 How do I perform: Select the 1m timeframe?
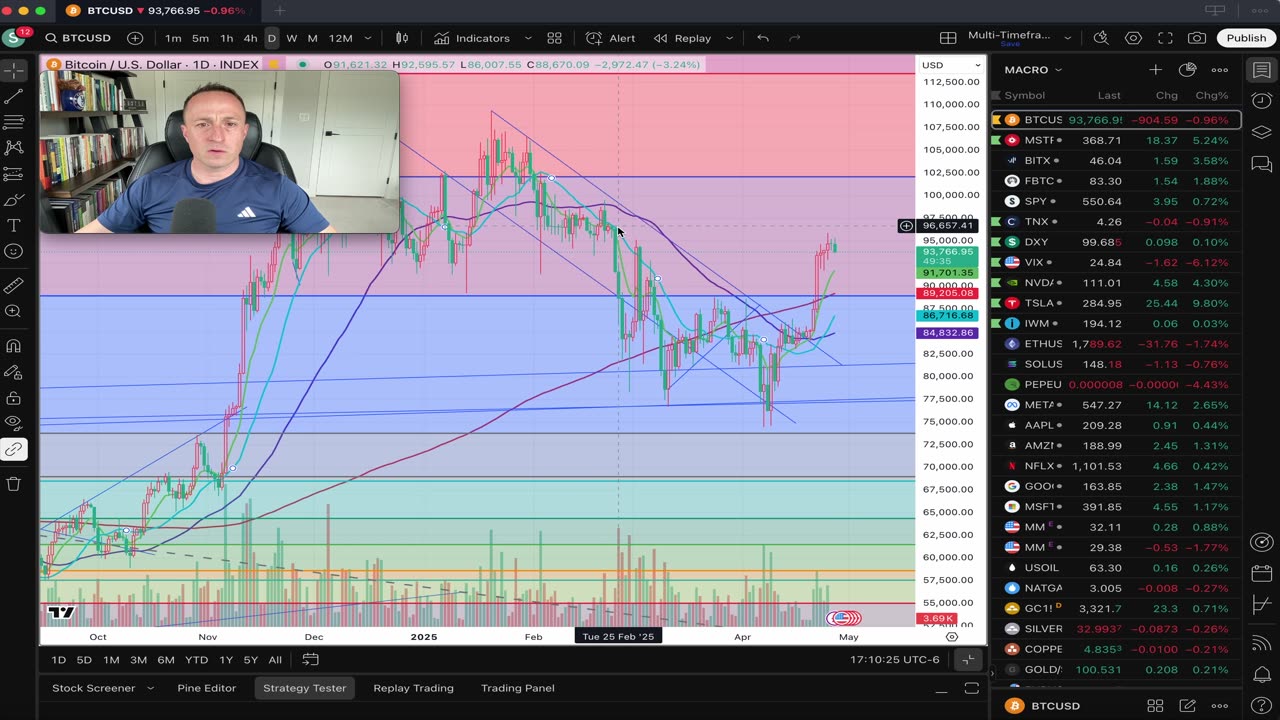point(173,38)
